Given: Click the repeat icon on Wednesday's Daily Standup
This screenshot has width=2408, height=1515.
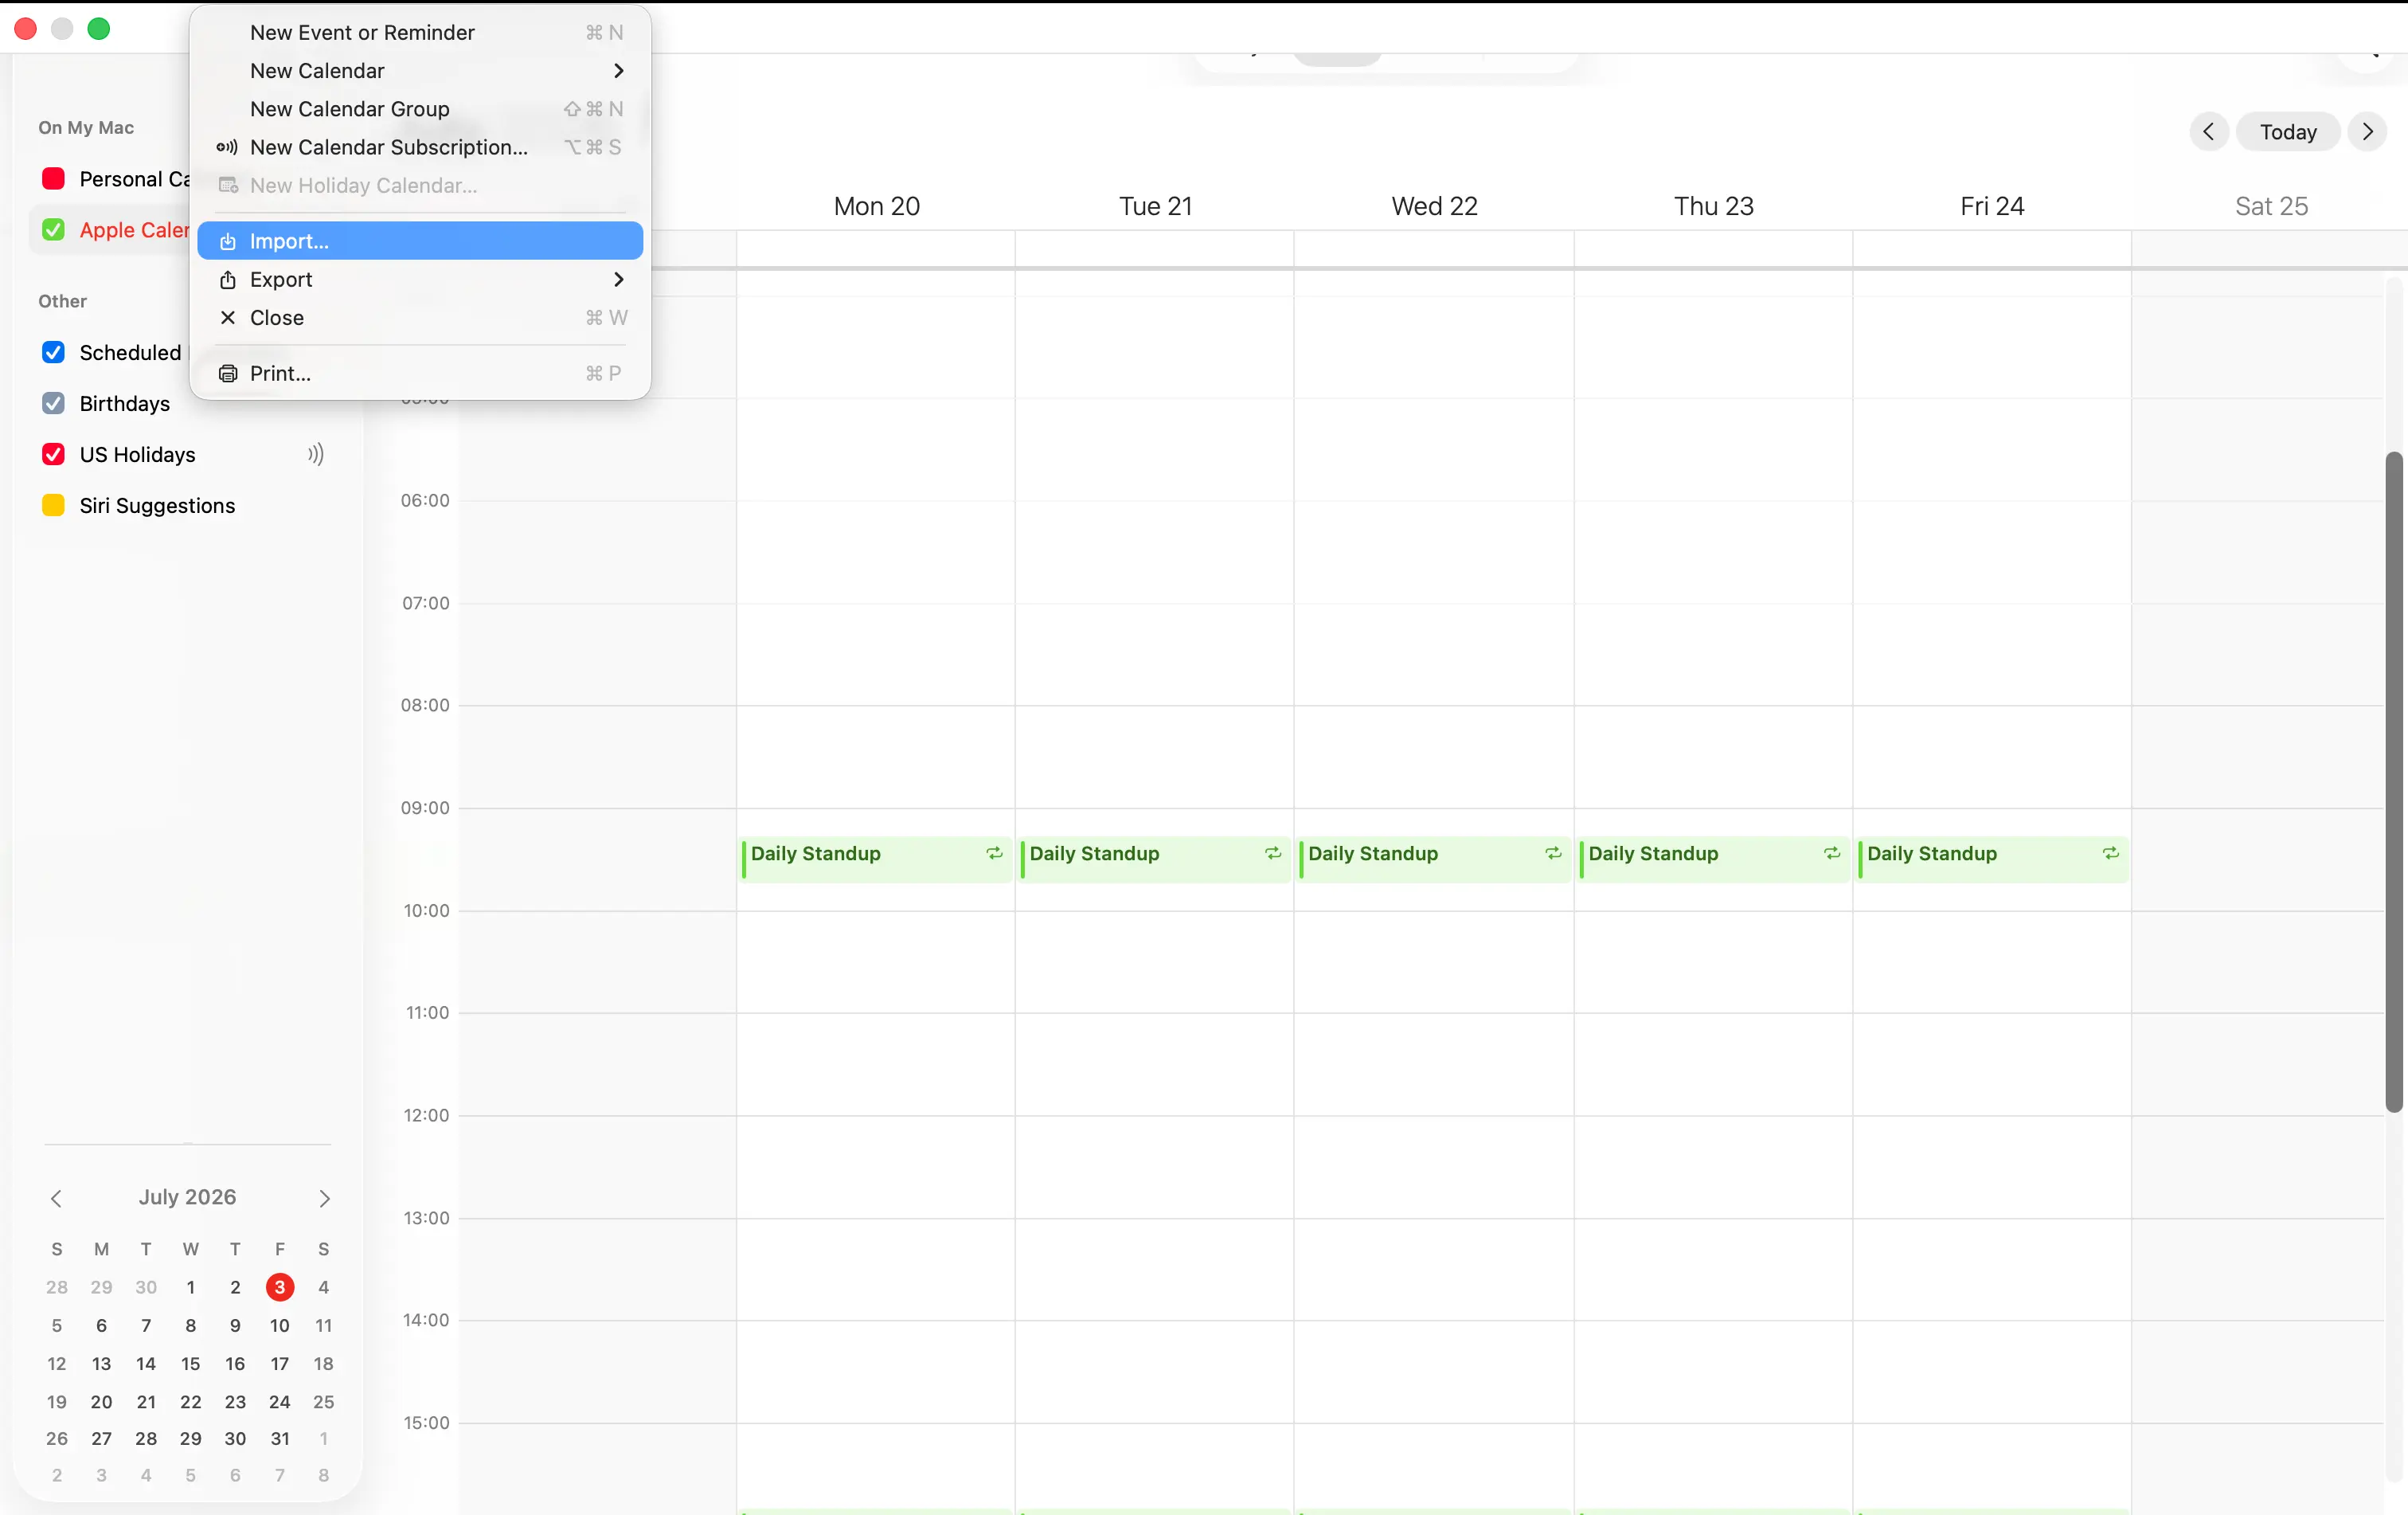Looking at the screenshot, I should [1553, 853].
